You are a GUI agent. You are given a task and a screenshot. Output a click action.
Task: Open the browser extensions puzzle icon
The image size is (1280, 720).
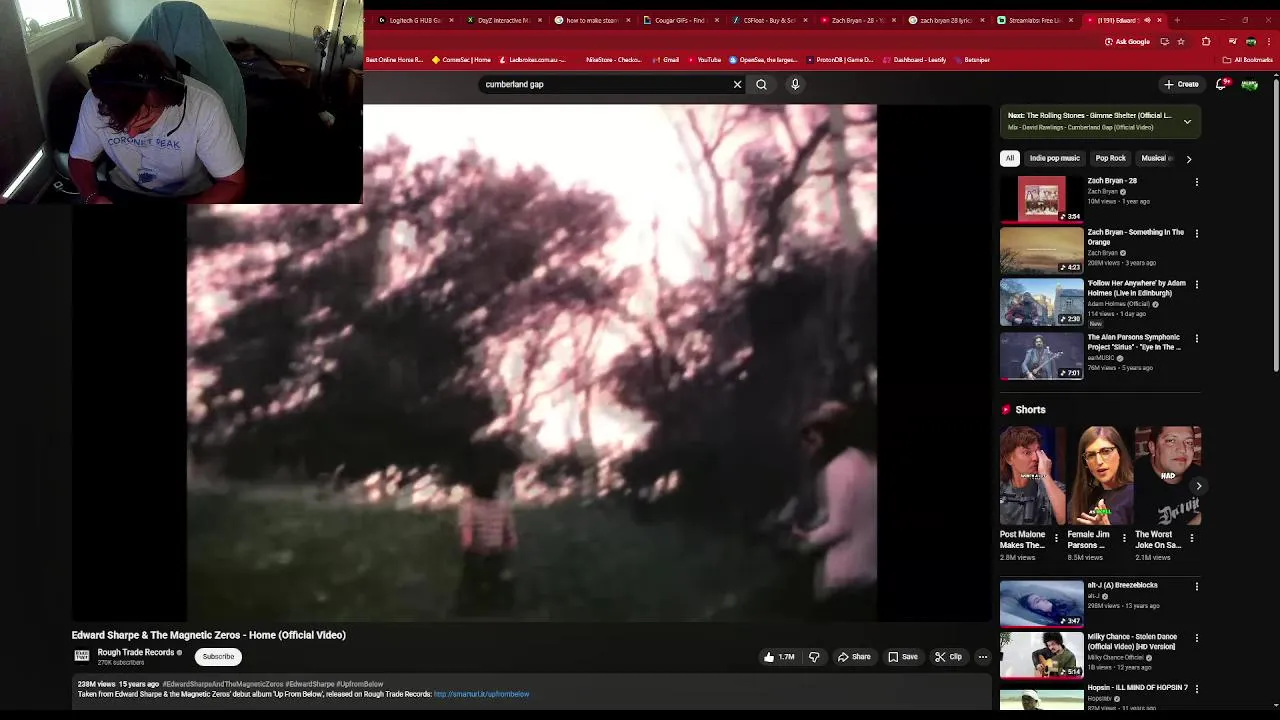1206,42
